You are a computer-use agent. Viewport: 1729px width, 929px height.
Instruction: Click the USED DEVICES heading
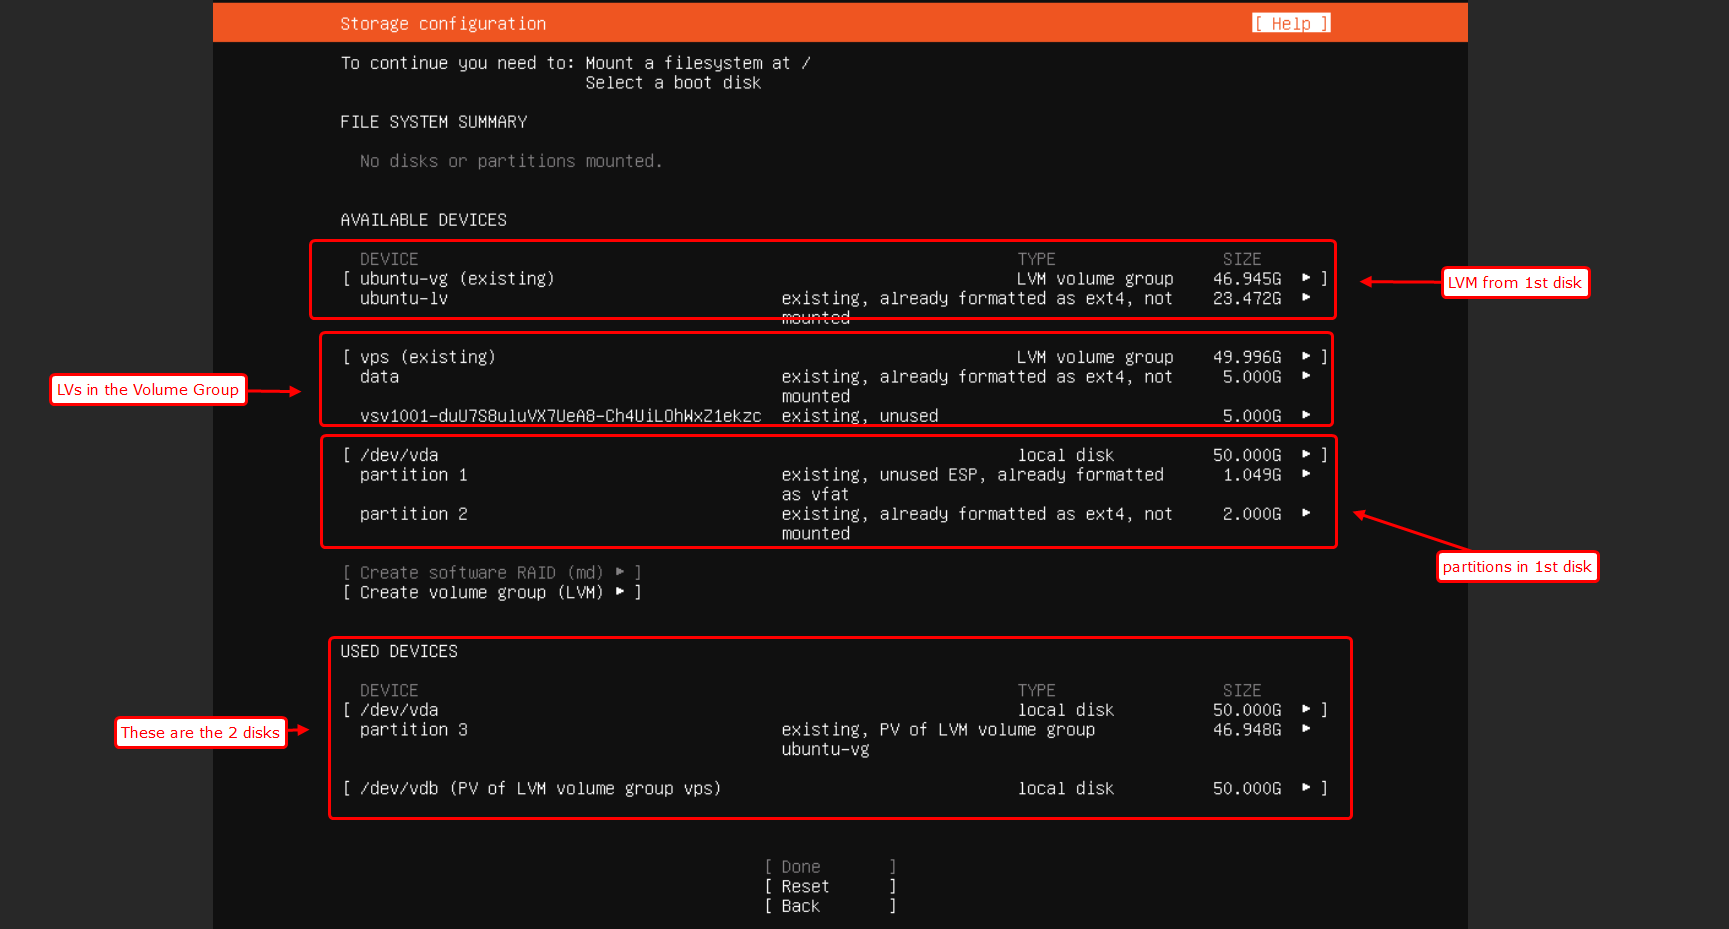click(x=399, y=651)
